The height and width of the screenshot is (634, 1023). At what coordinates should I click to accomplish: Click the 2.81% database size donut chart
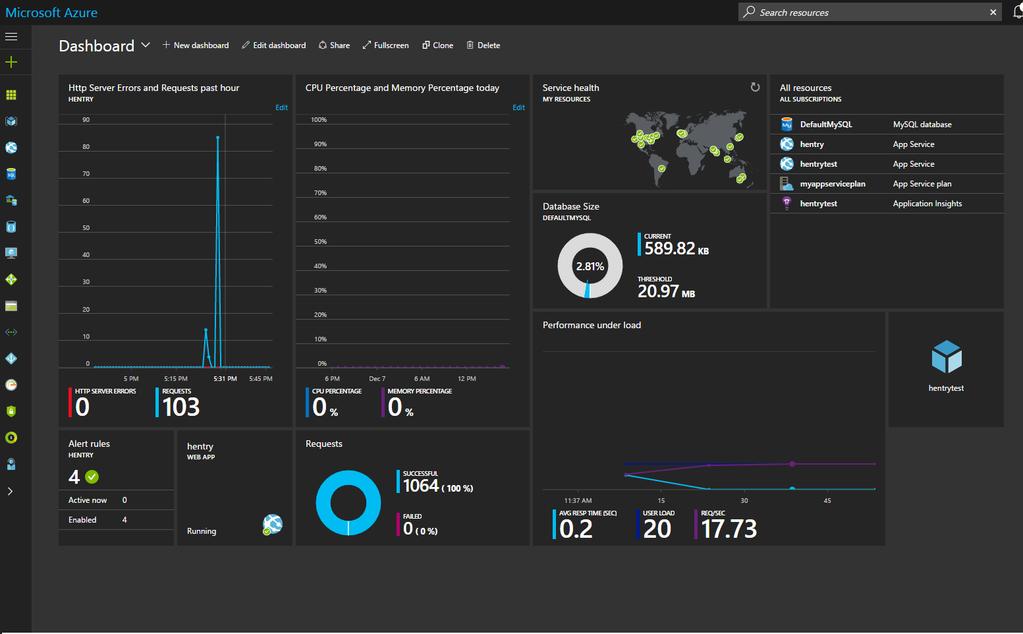[x=590, y=265]
